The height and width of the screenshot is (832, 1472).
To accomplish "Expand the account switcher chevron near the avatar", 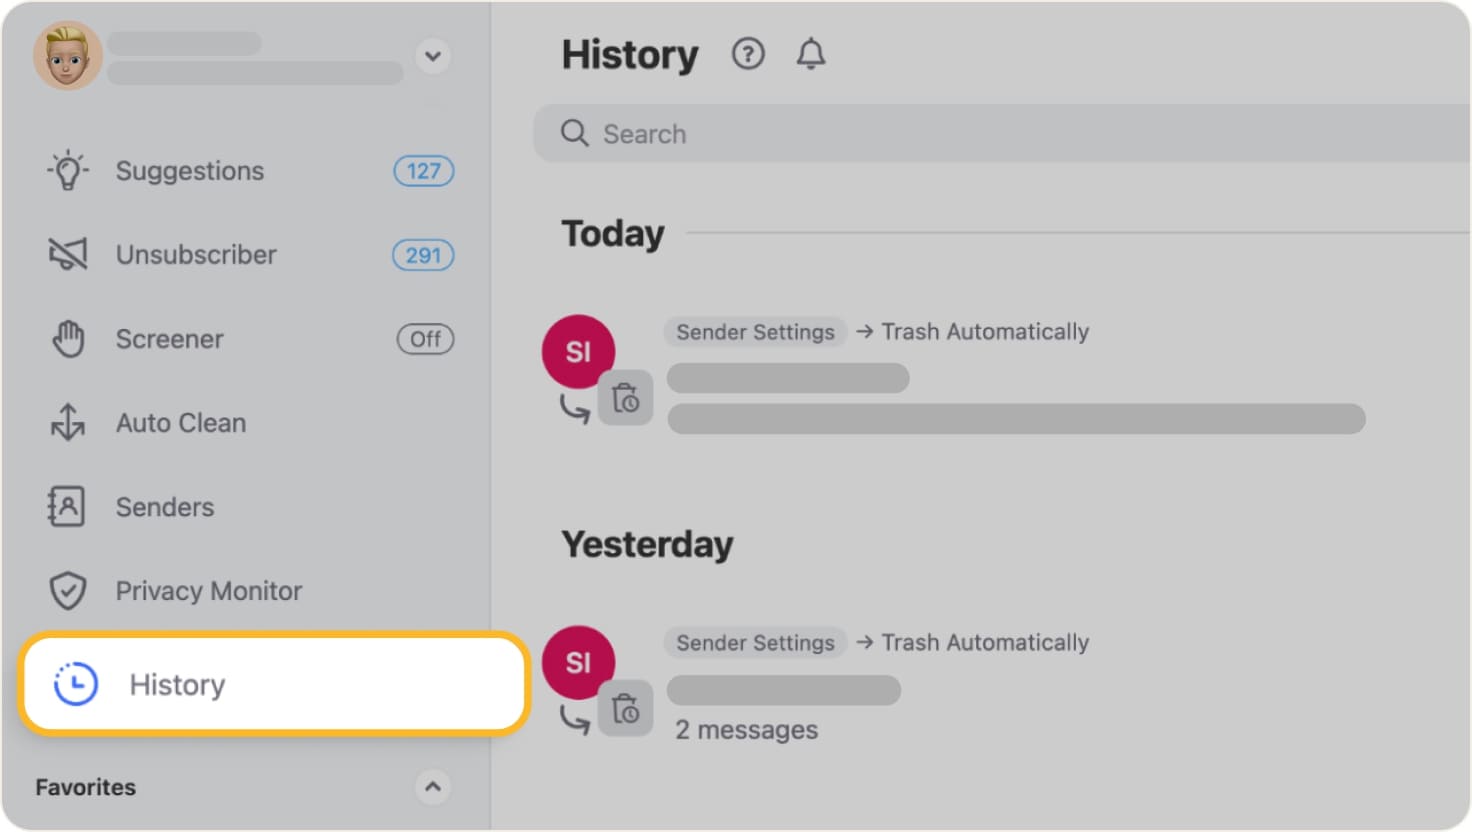I will [433, 57].
